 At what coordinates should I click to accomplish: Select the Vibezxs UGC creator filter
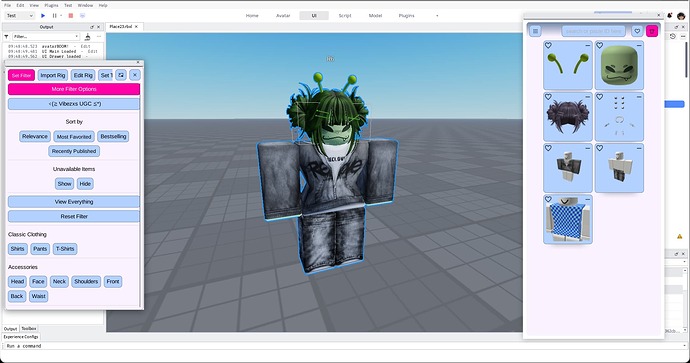click(x=74, y=104)
